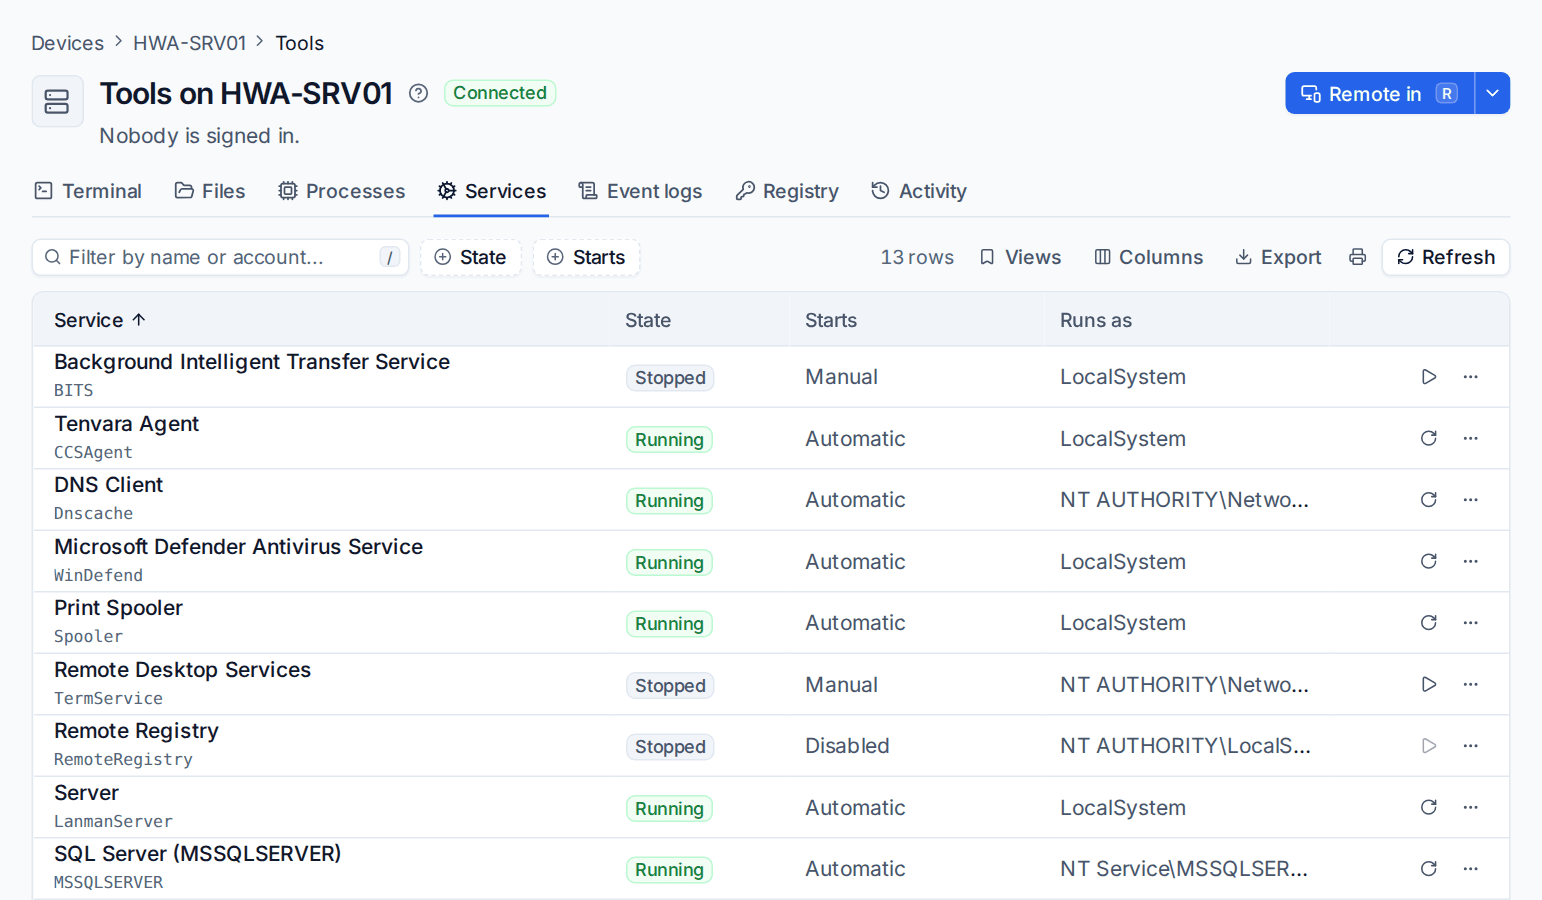1542x900 pixels.
Task: Click the Starts column header
Action: click(x=831, y=320)
